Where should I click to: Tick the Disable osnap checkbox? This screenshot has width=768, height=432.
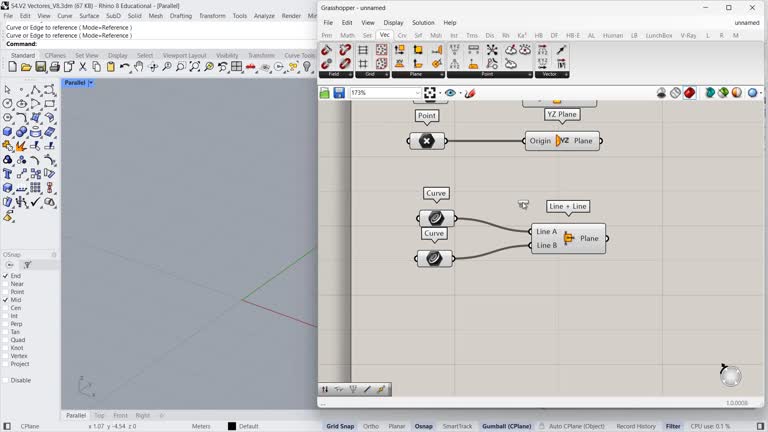[x=6, y=380]
